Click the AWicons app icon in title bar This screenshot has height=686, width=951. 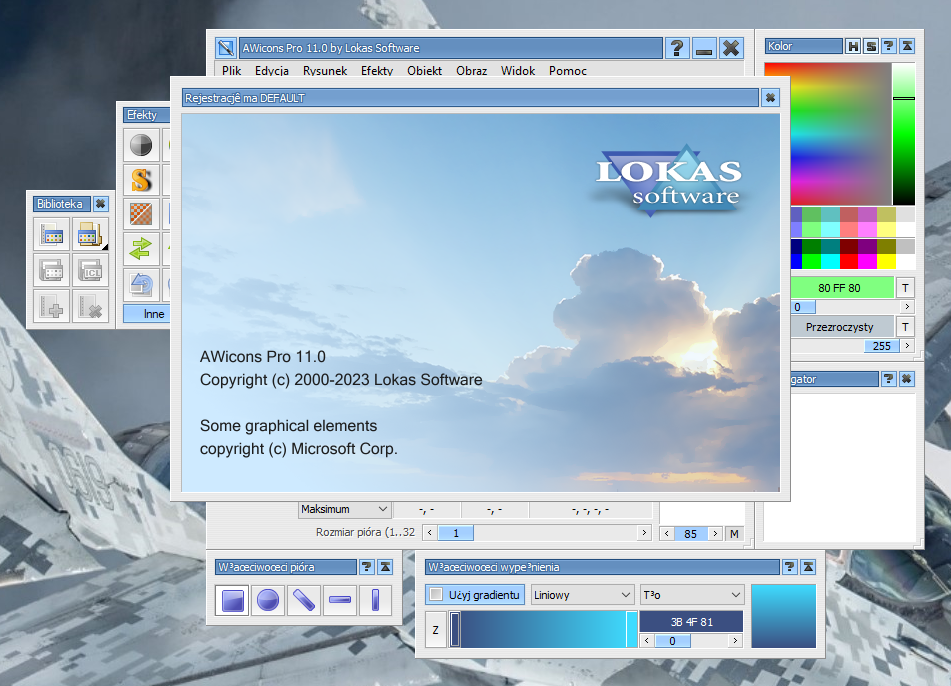coord(226,48)
